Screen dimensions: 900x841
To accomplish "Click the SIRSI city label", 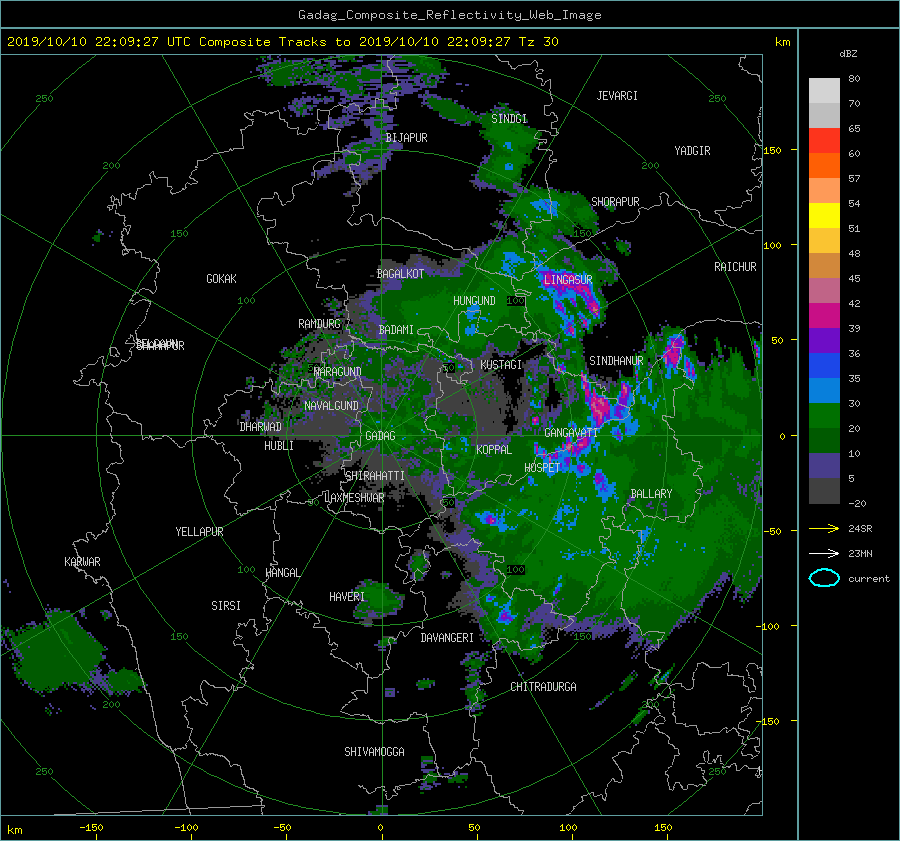I will pos(226,606).
